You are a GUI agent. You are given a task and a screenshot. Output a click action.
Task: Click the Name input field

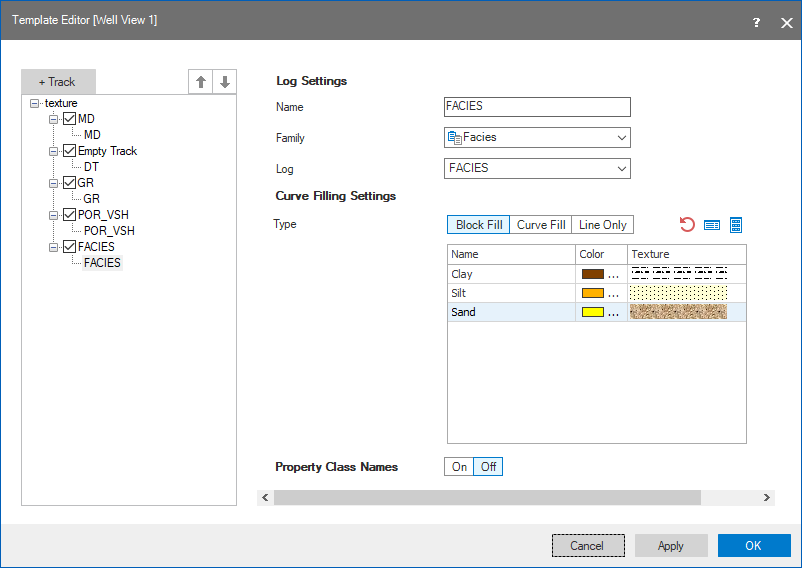[x=537, y=106]
